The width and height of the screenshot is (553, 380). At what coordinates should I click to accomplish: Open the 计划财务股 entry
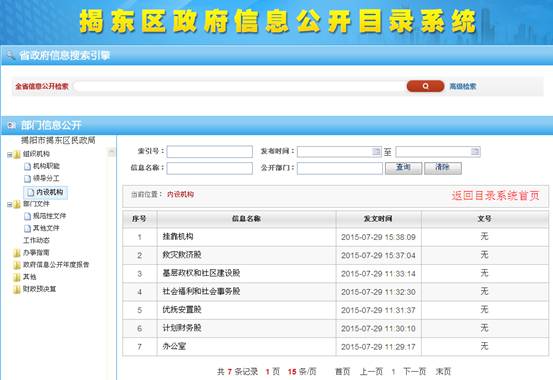coord(182,328)
